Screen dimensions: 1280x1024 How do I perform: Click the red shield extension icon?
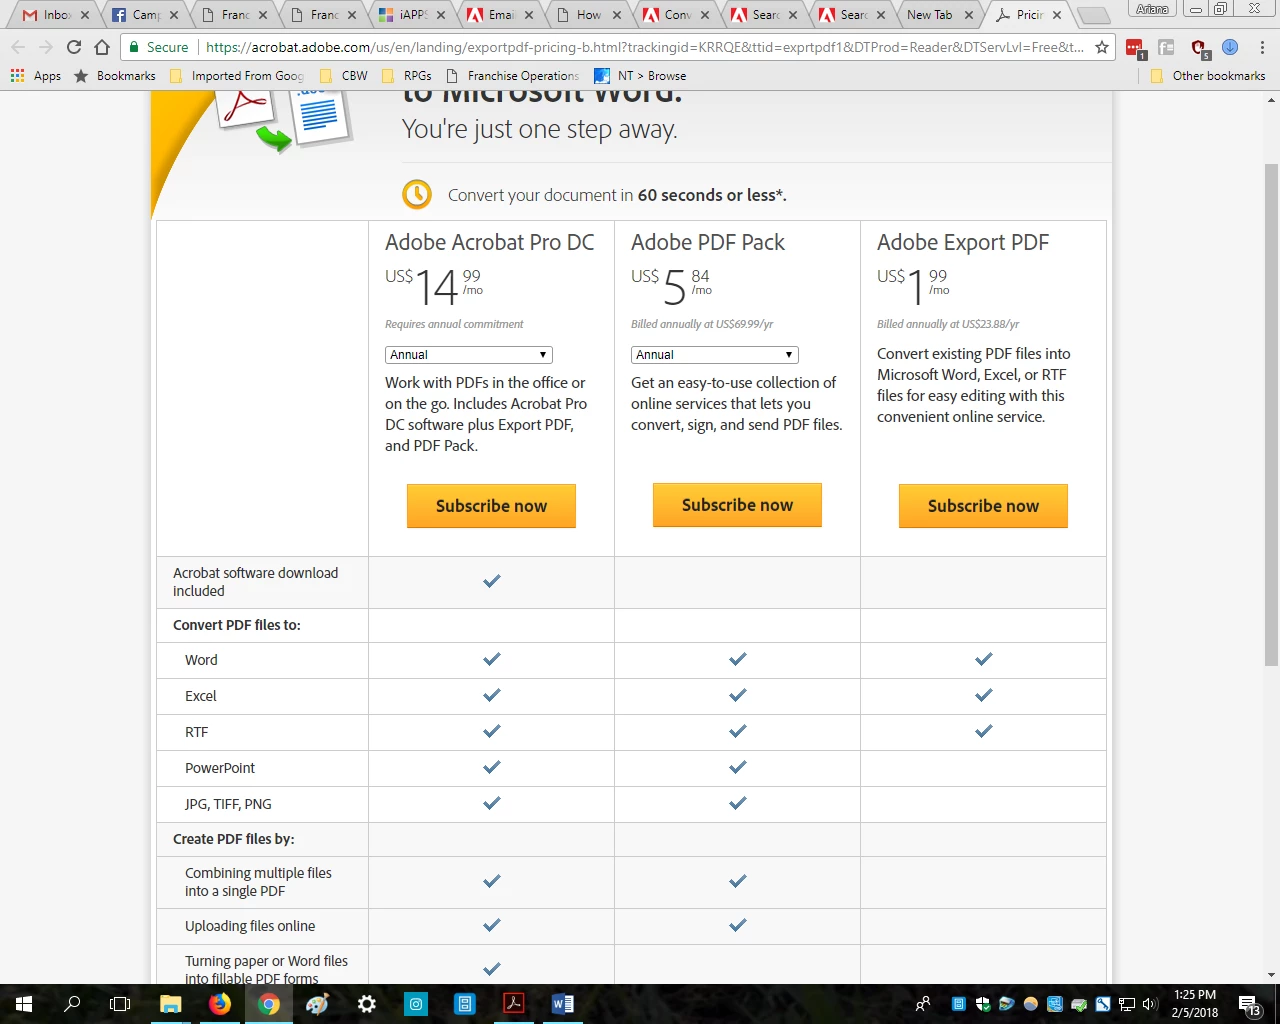coord(1199,48)
